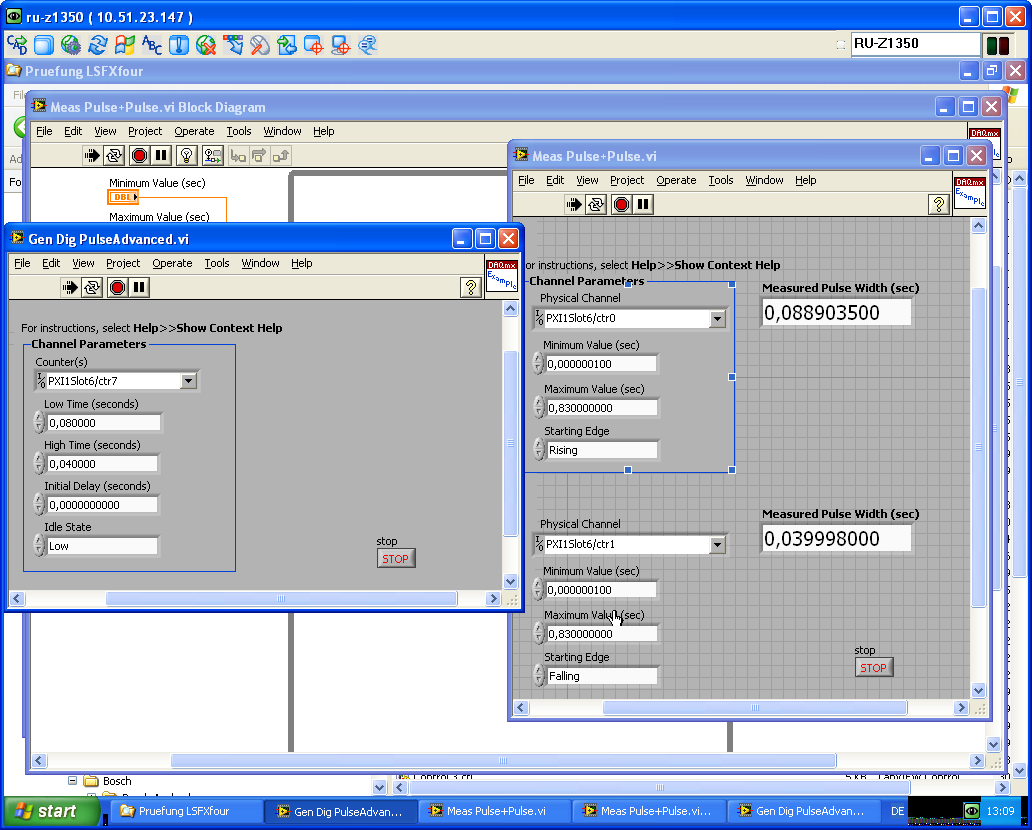The image size is (1032, 830).
Task: Open Project menu in Block Diagram window
Action: coord(145,131)
